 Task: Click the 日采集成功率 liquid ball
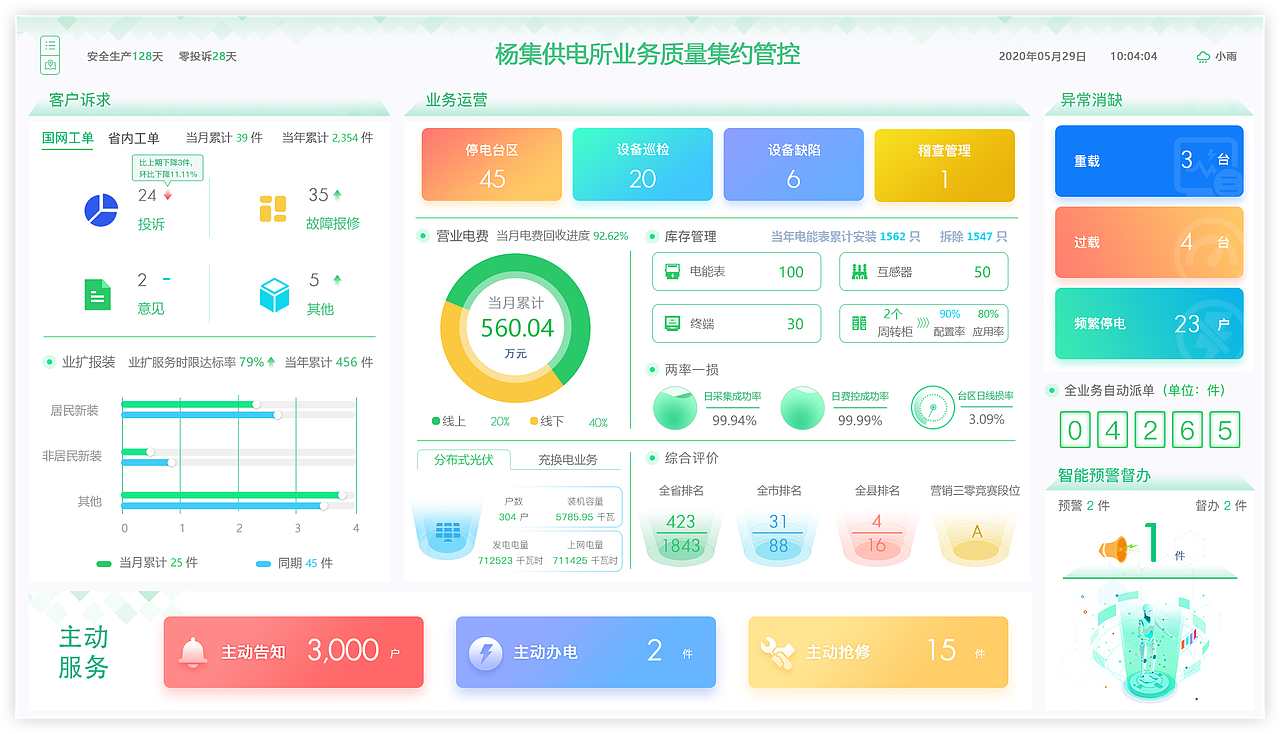pos(675,408)
